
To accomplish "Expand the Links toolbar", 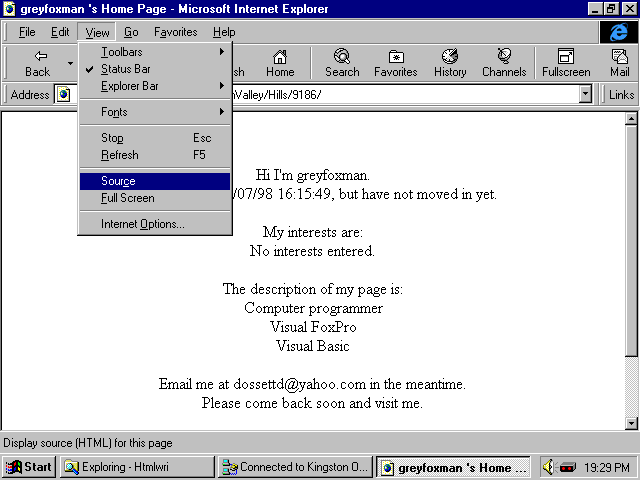I will point(621,95).
